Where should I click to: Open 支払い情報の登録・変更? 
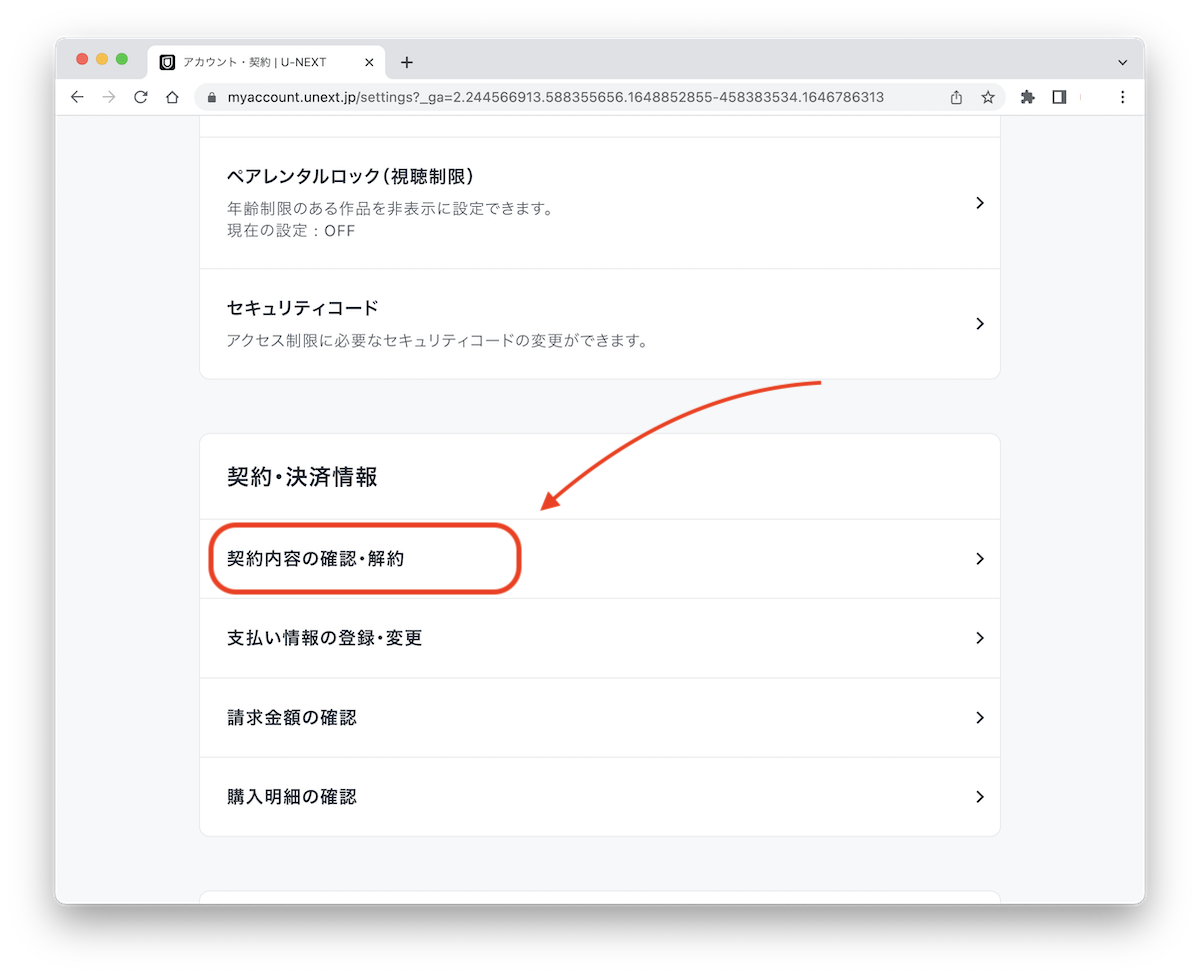pyautogui.click(x=323, y=638)
